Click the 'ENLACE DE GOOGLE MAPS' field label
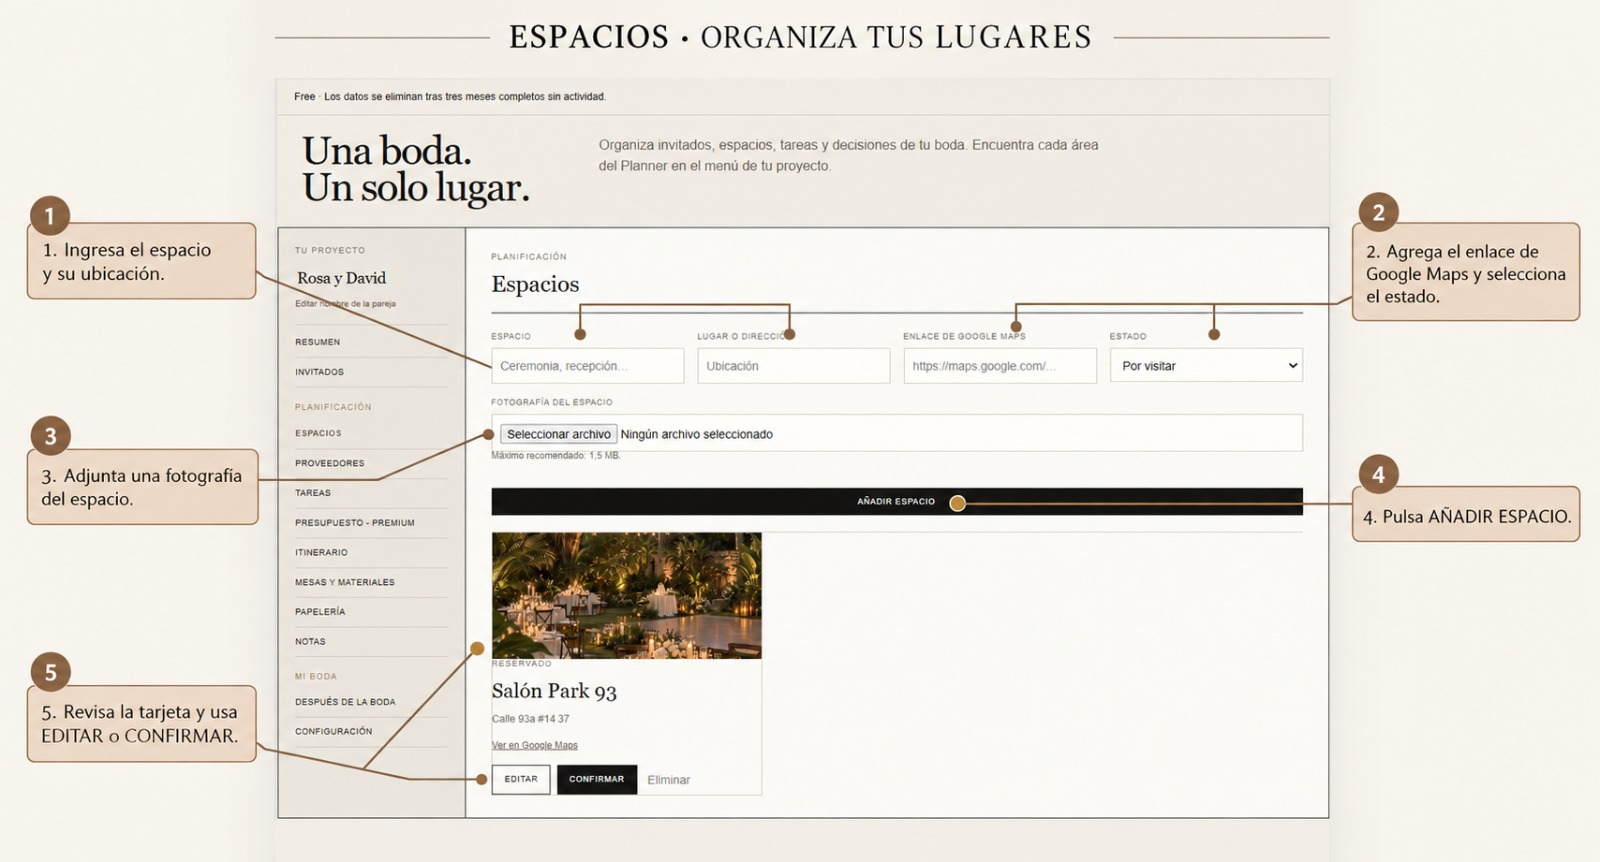 (964, 337)
